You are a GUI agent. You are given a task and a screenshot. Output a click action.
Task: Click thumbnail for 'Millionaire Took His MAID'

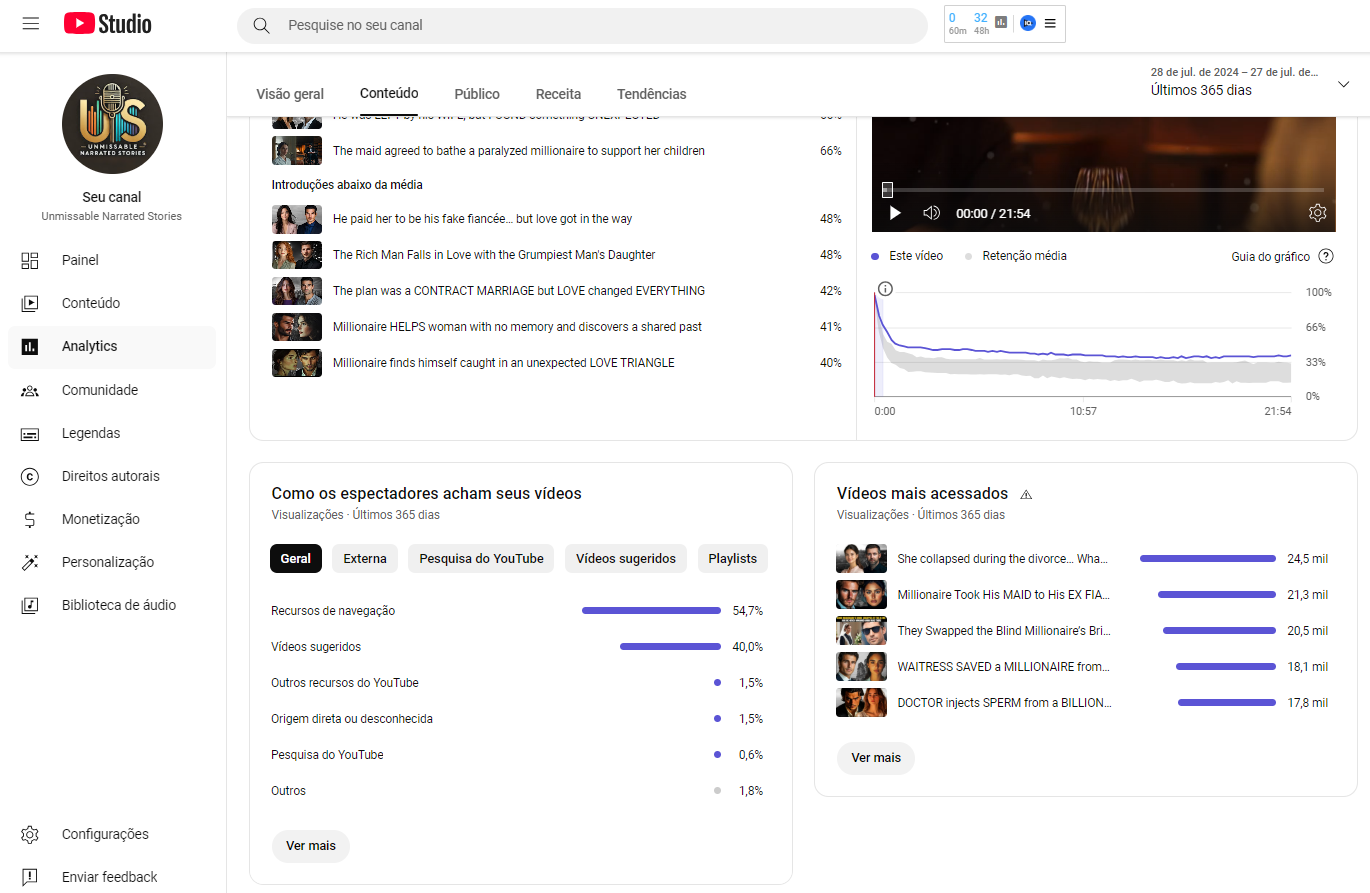(861, 595)
